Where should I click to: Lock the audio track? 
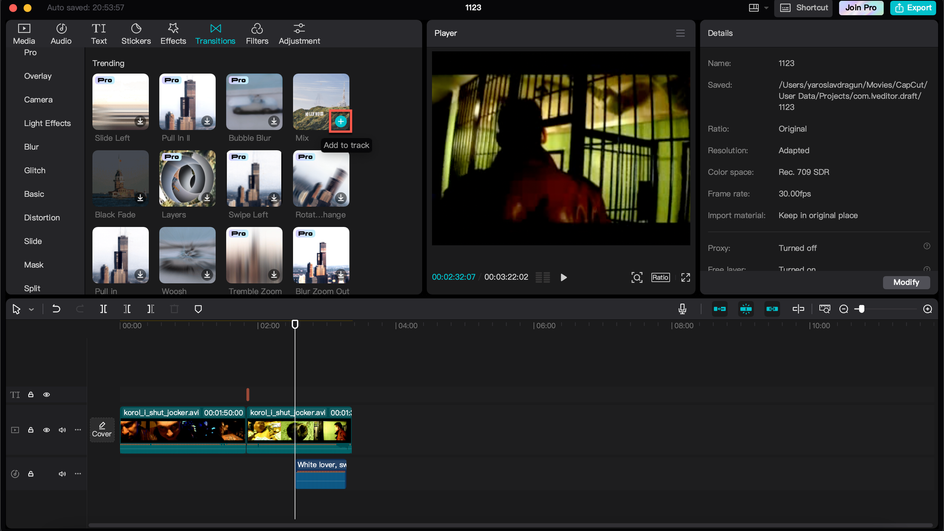point(31,474)
